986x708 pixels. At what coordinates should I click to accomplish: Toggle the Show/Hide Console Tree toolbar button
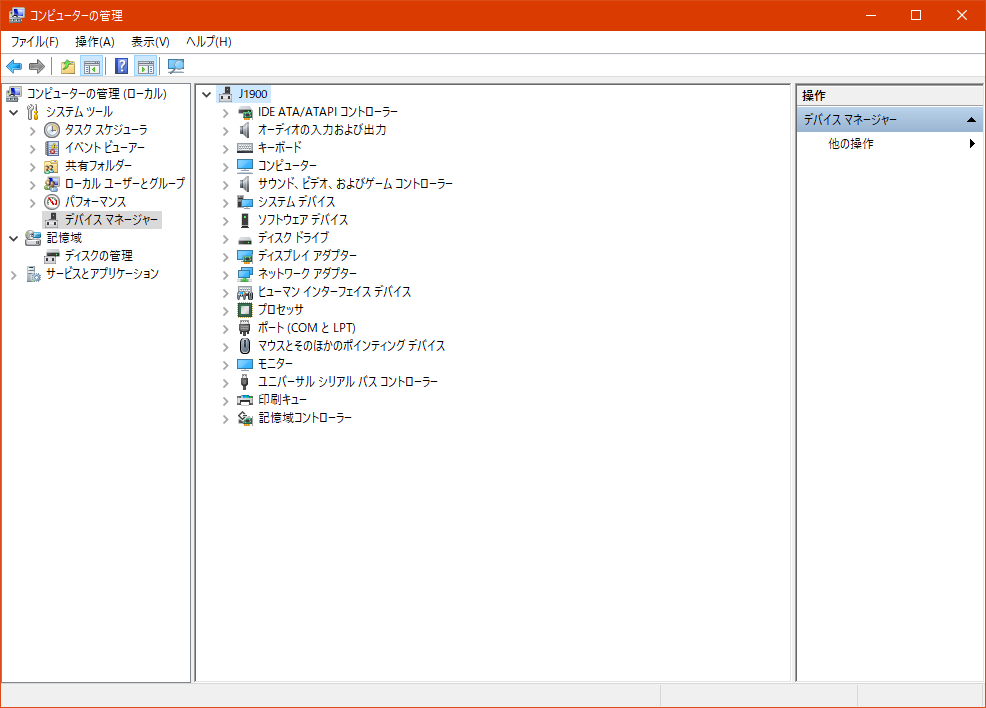(91, 67)
